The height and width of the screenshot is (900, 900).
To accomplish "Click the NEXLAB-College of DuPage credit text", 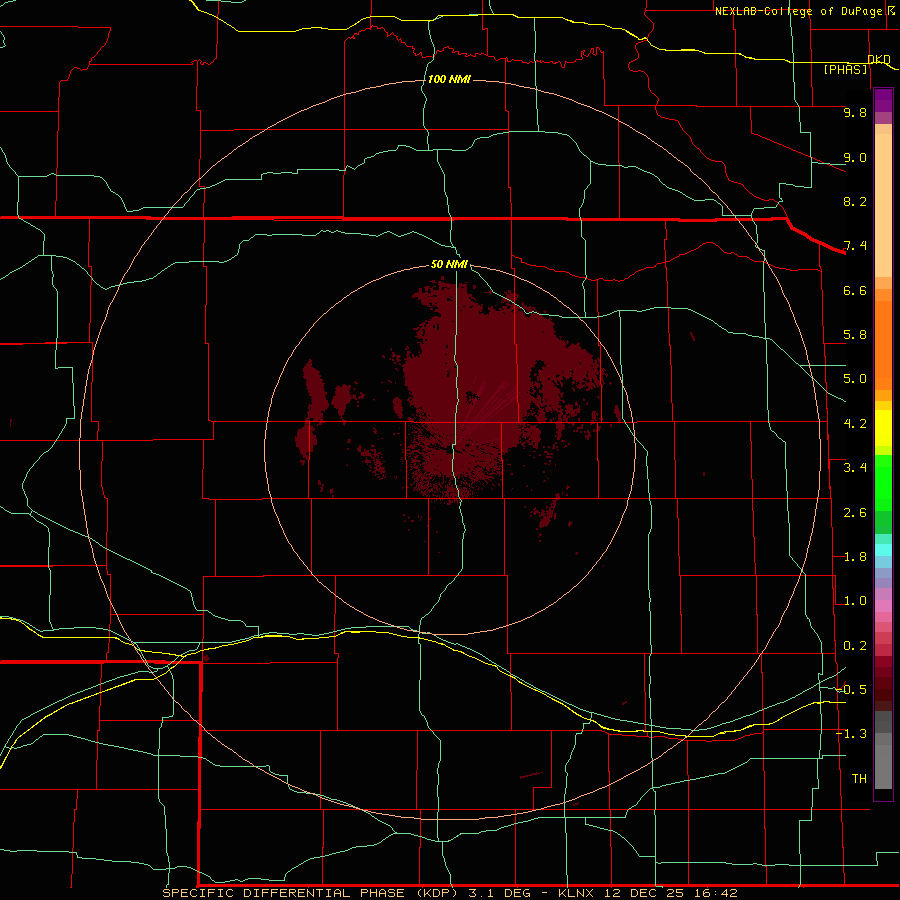I will 798,11.
